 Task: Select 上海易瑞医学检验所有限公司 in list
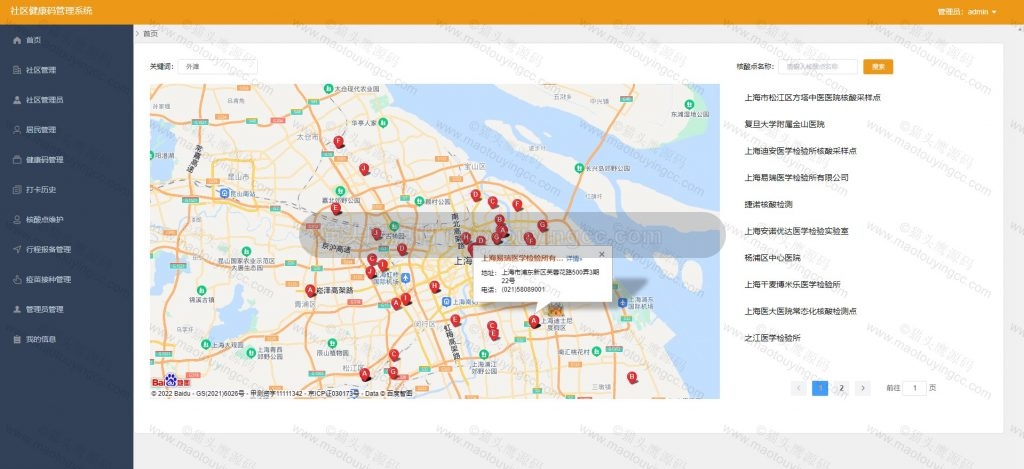(x=796, y=178)
